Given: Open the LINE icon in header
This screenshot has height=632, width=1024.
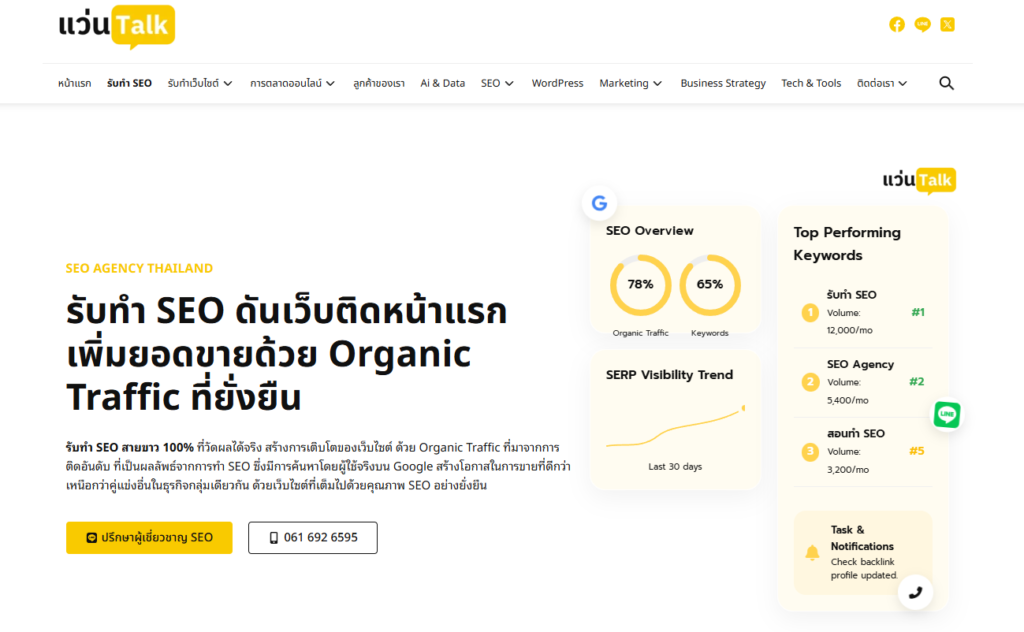Looking at the screenshot, I should point(922,24).
